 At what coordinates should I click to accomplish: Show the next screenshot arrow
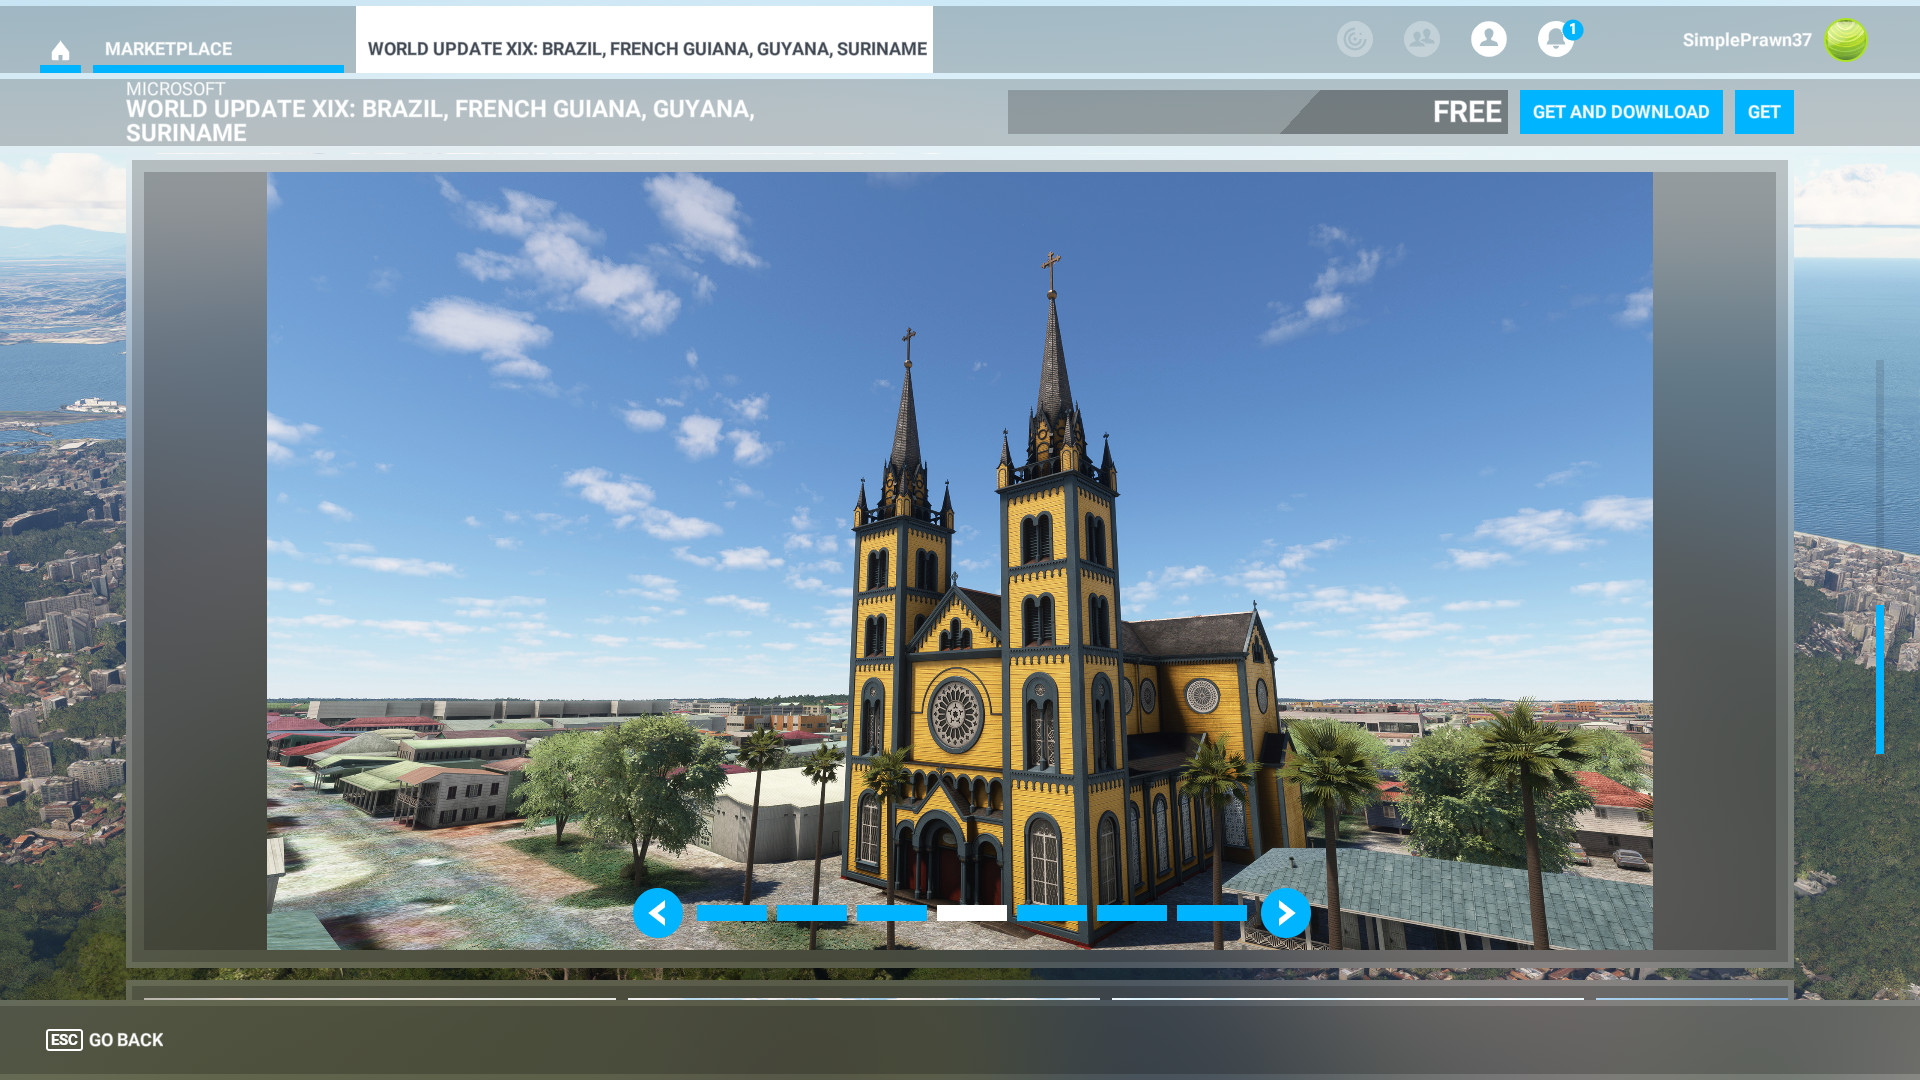tap(1286, 913)
